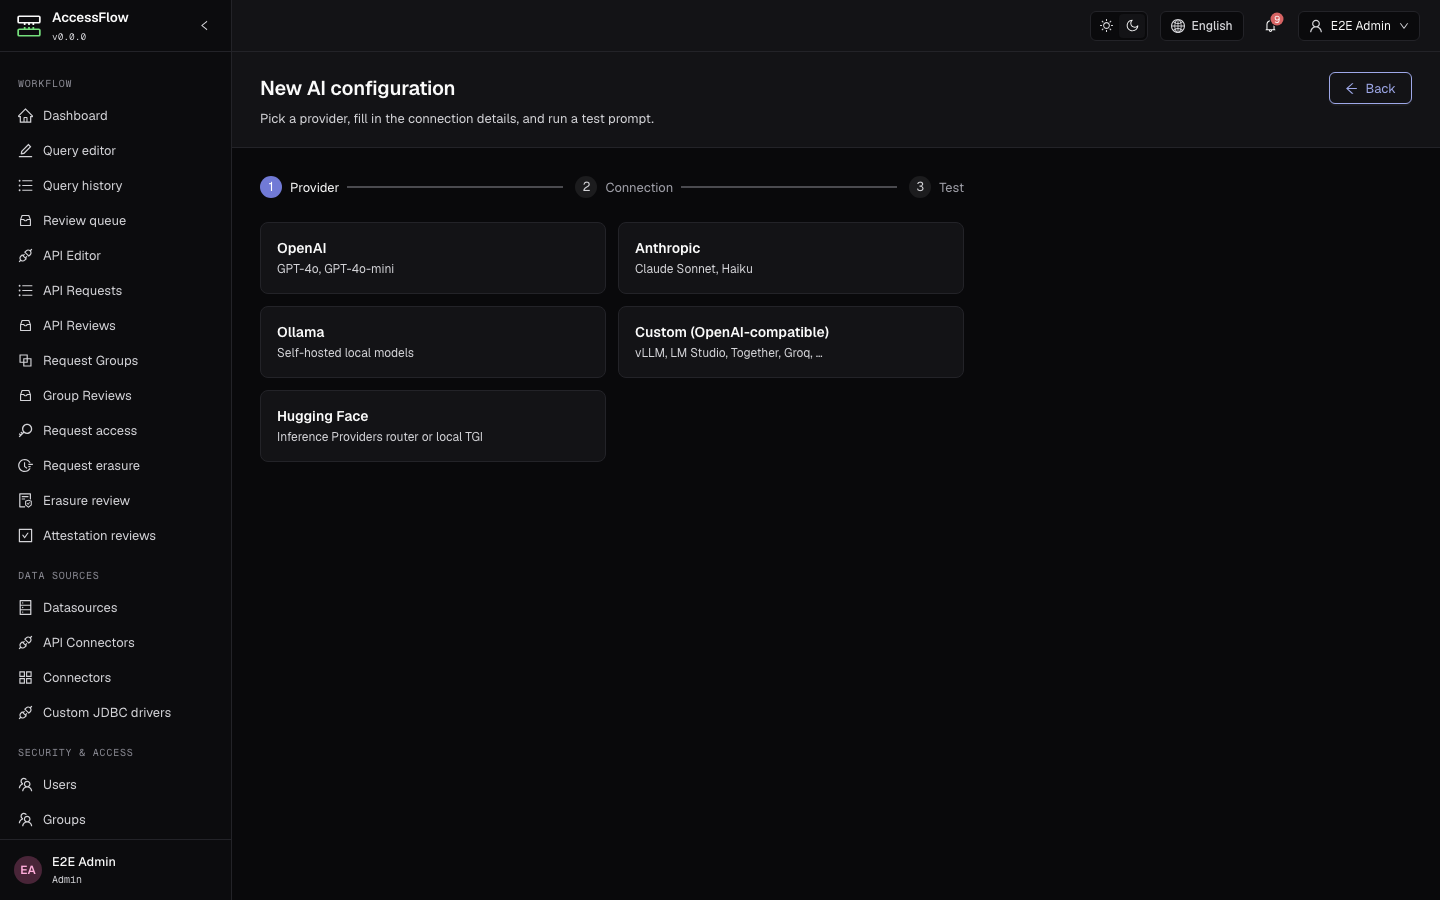Click the v0.0.0 version text

pyautogui.click(x=69, y=37)
